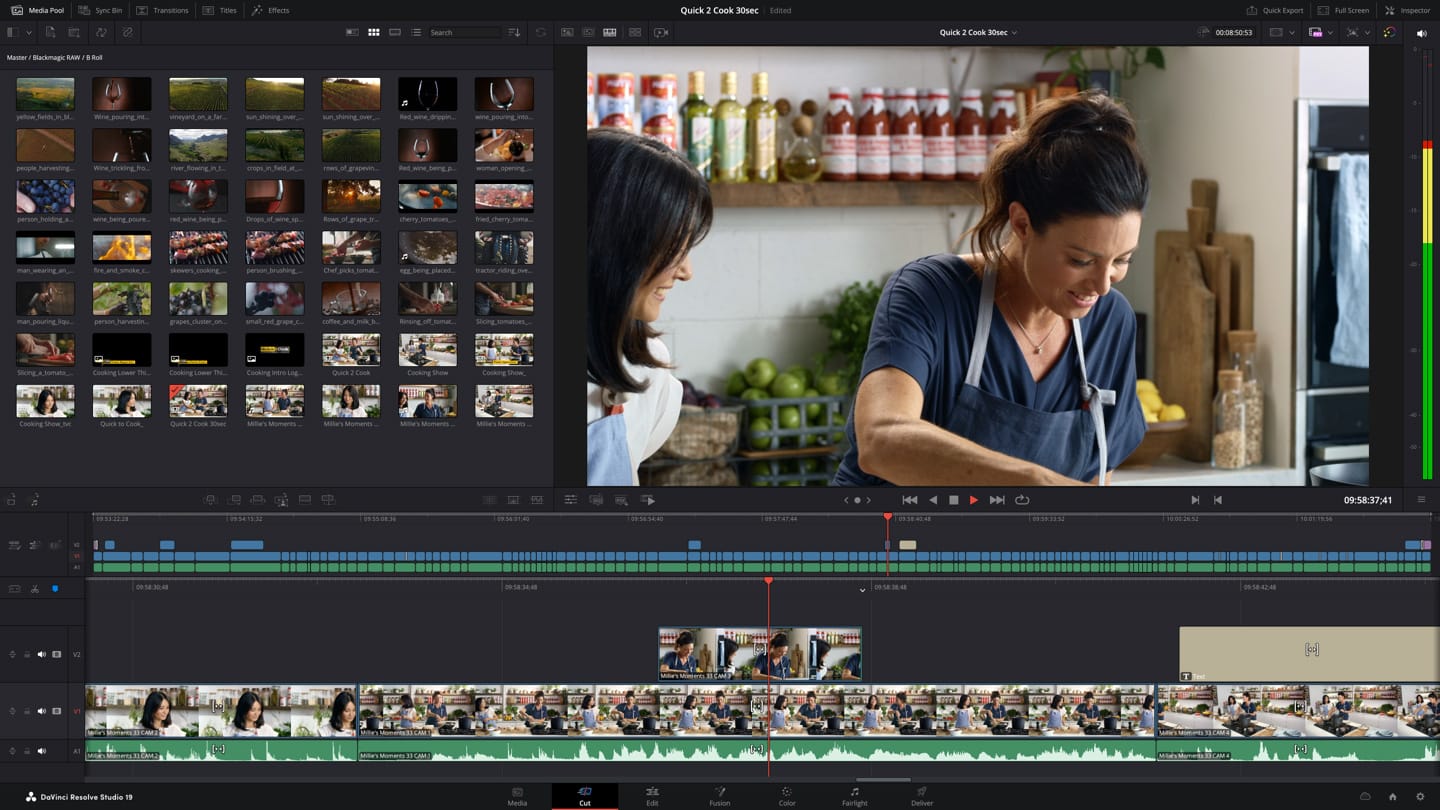Viewport: 1440px width, 810px height.
Task: Select the split clip scissors tool
Action: click(34, 587)
